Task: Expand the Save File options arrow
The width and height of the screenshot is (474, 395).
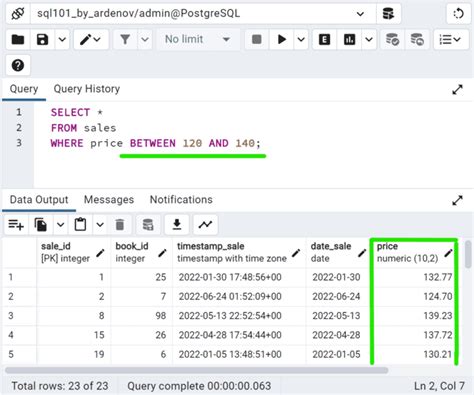Action: (62, 40)
